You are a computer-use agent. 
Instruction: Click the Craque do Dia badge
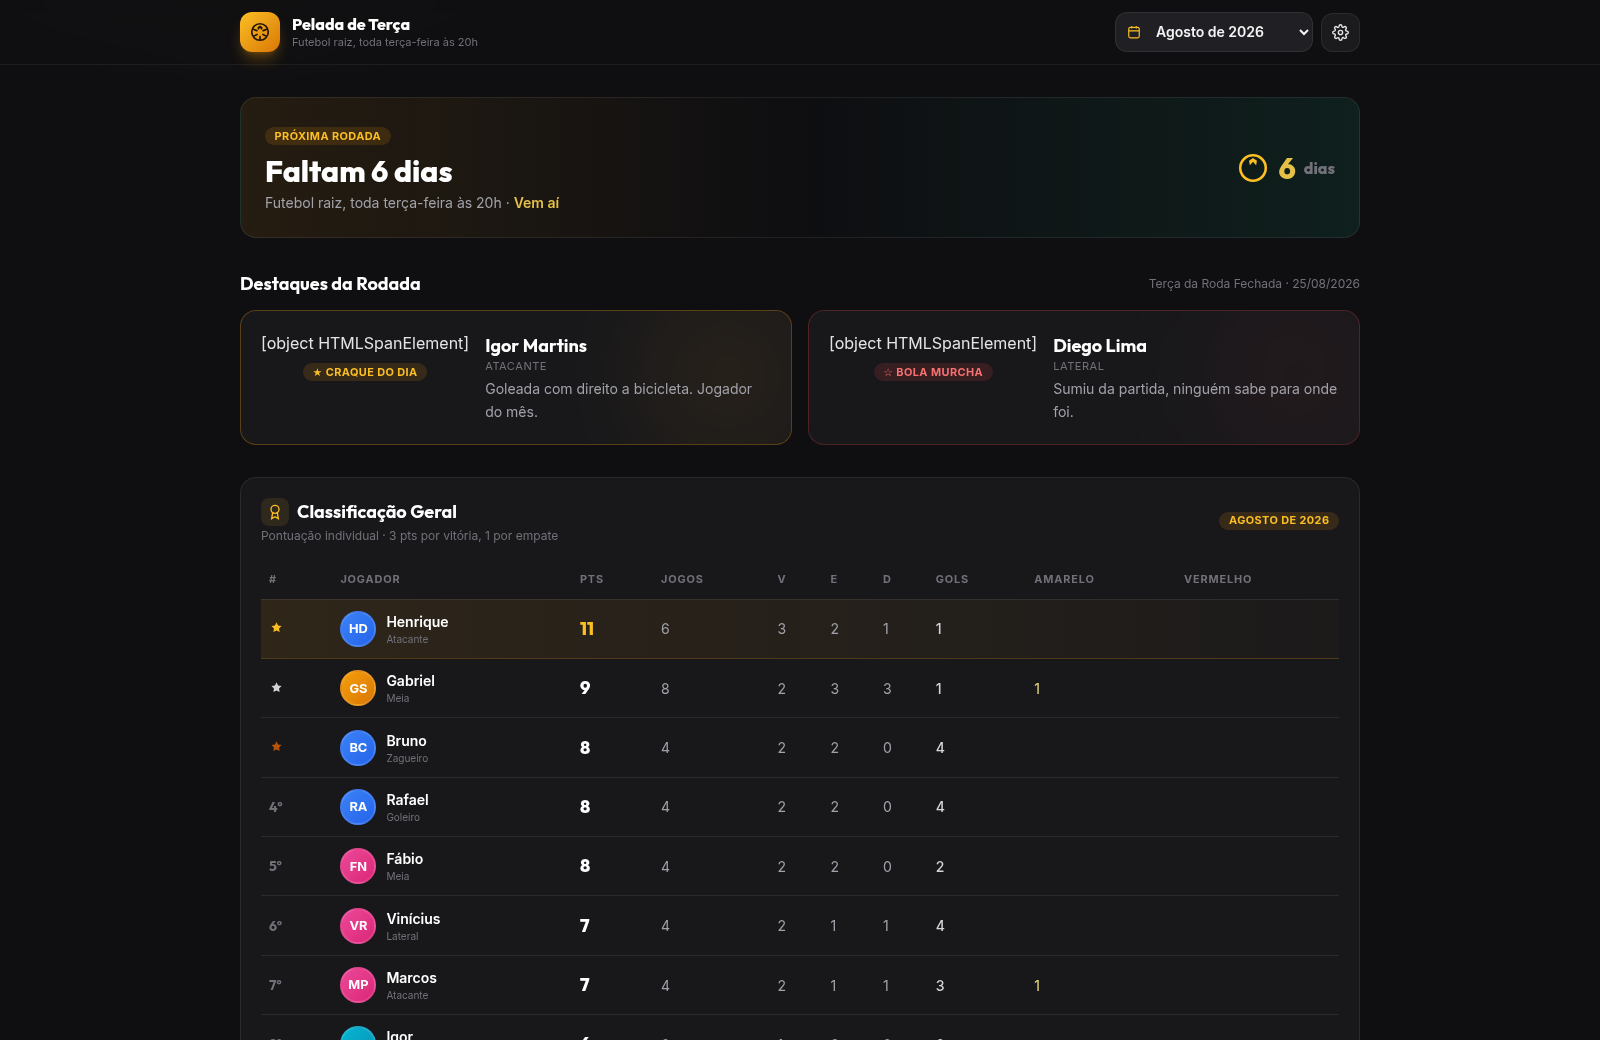coord(365,372)
